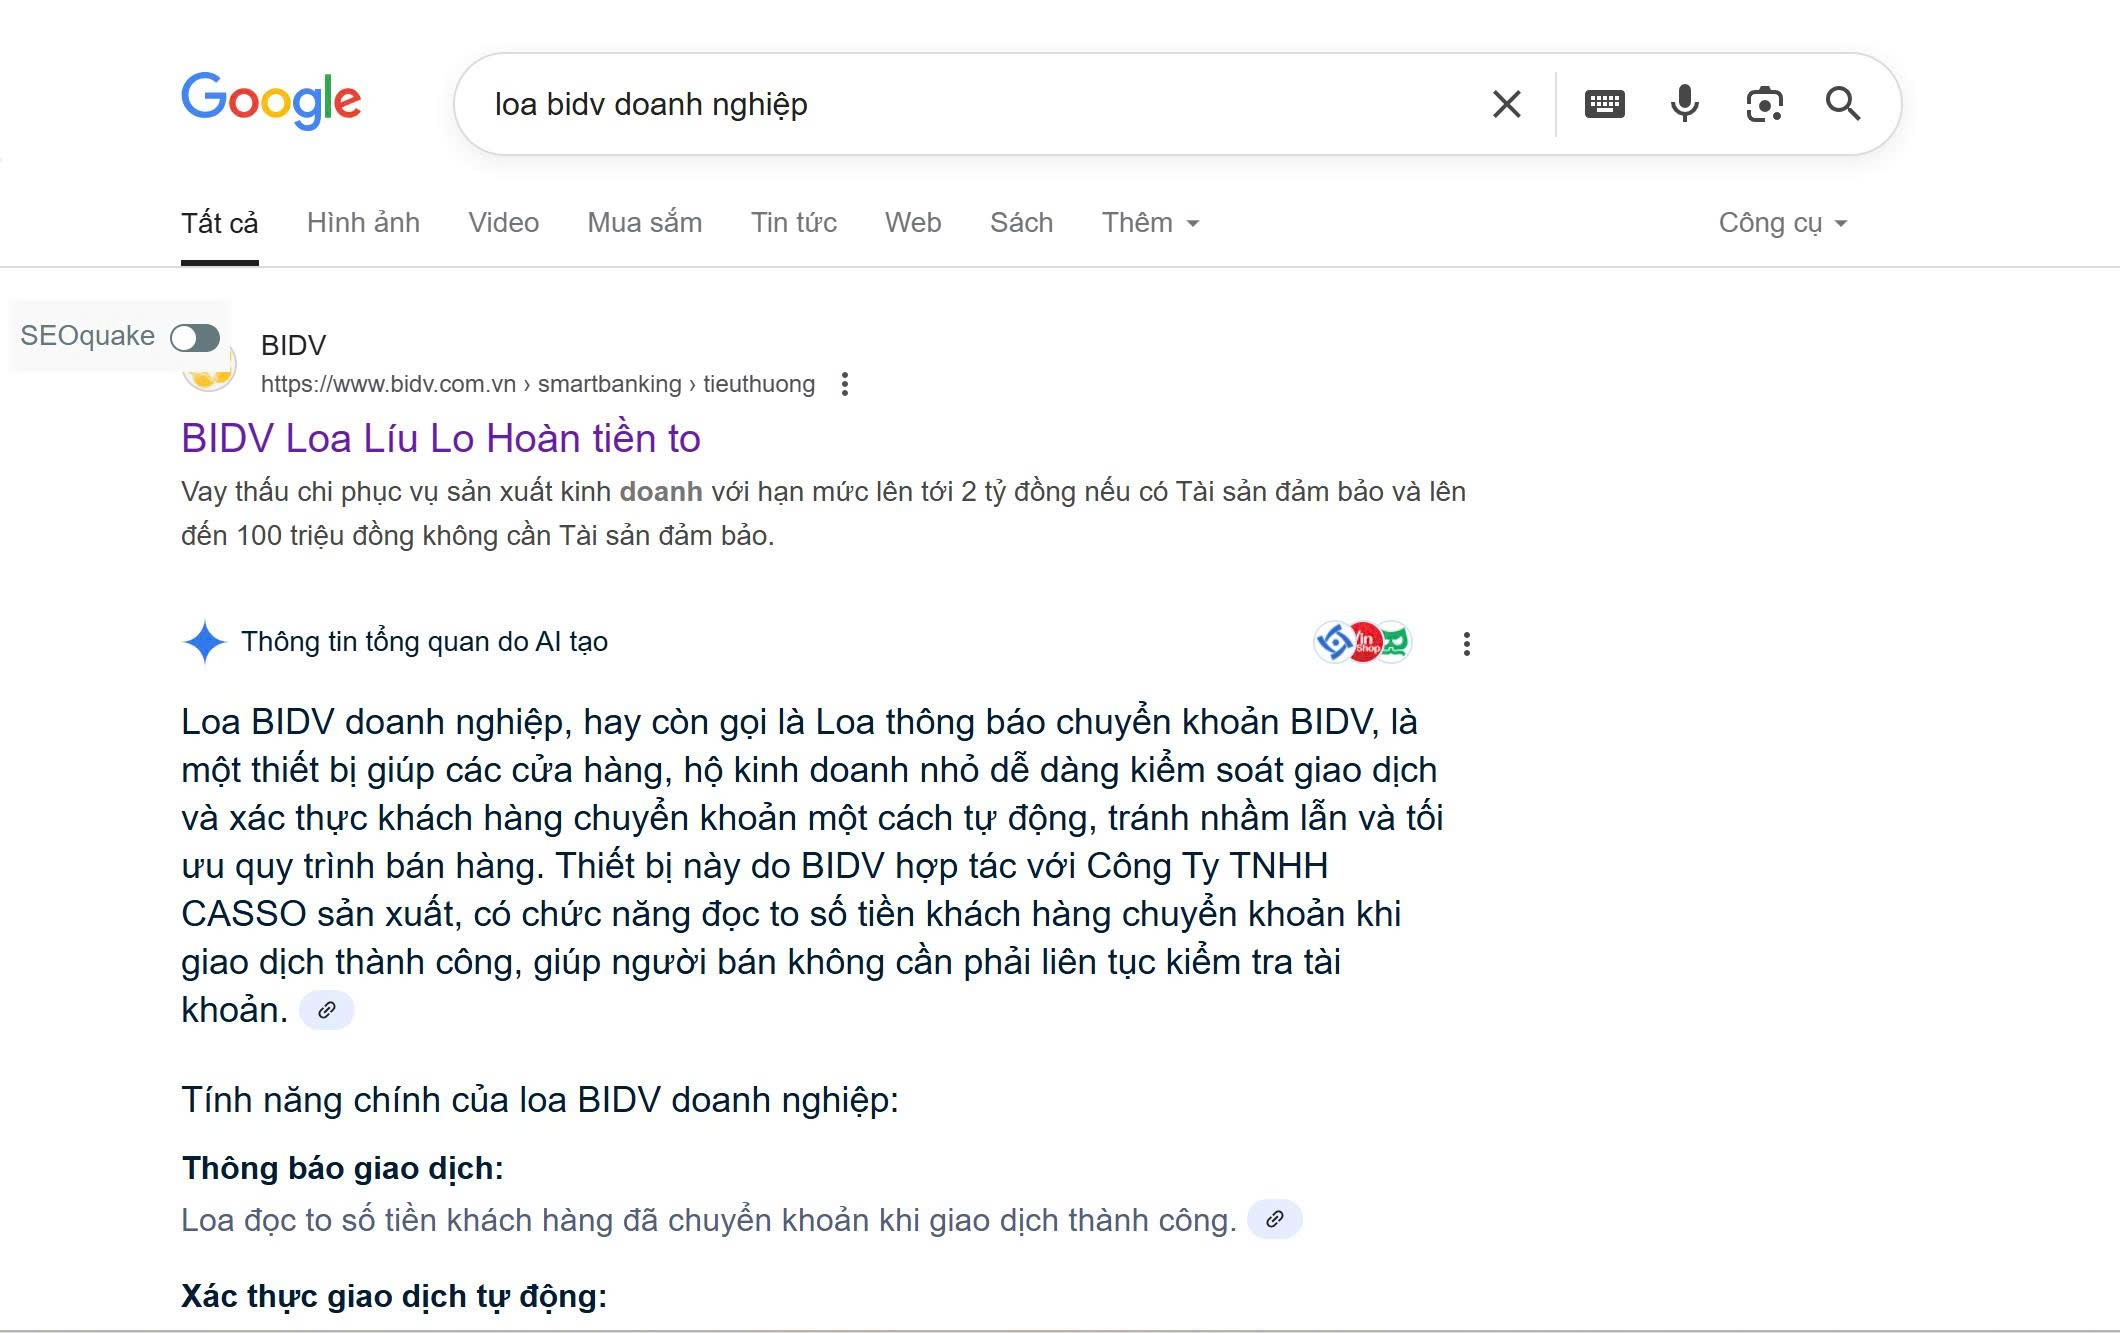2120x1333 pixels.
Task: Click the magnifier search button
Action: (x=1842, y=104)
